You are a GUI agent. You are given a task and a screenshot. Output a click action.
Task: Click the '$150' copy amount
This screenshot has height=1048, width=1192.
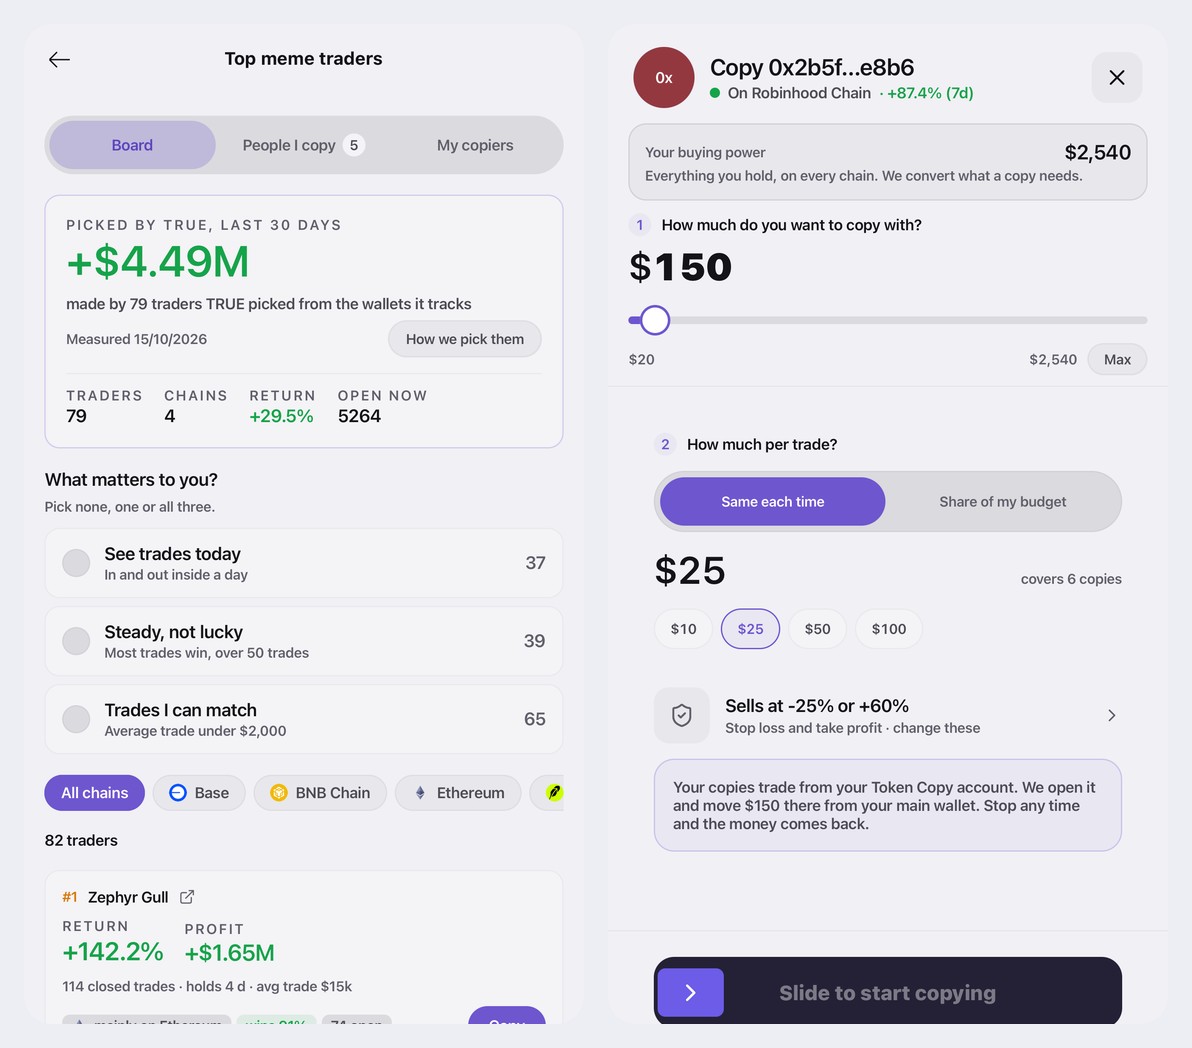click(x=680, y=267)
